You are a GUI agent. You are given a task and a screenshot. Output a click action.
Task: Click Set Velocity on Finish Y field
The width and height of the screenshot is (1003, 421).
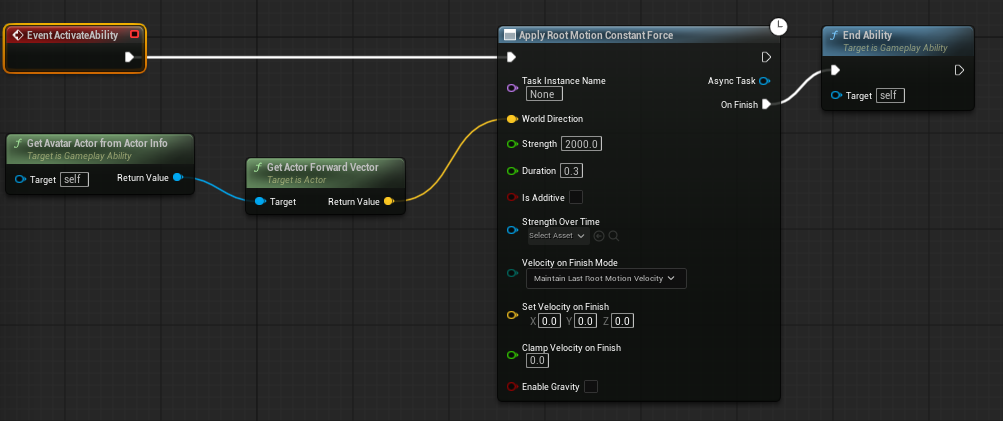pyautogui.click(x=585, y=321)
